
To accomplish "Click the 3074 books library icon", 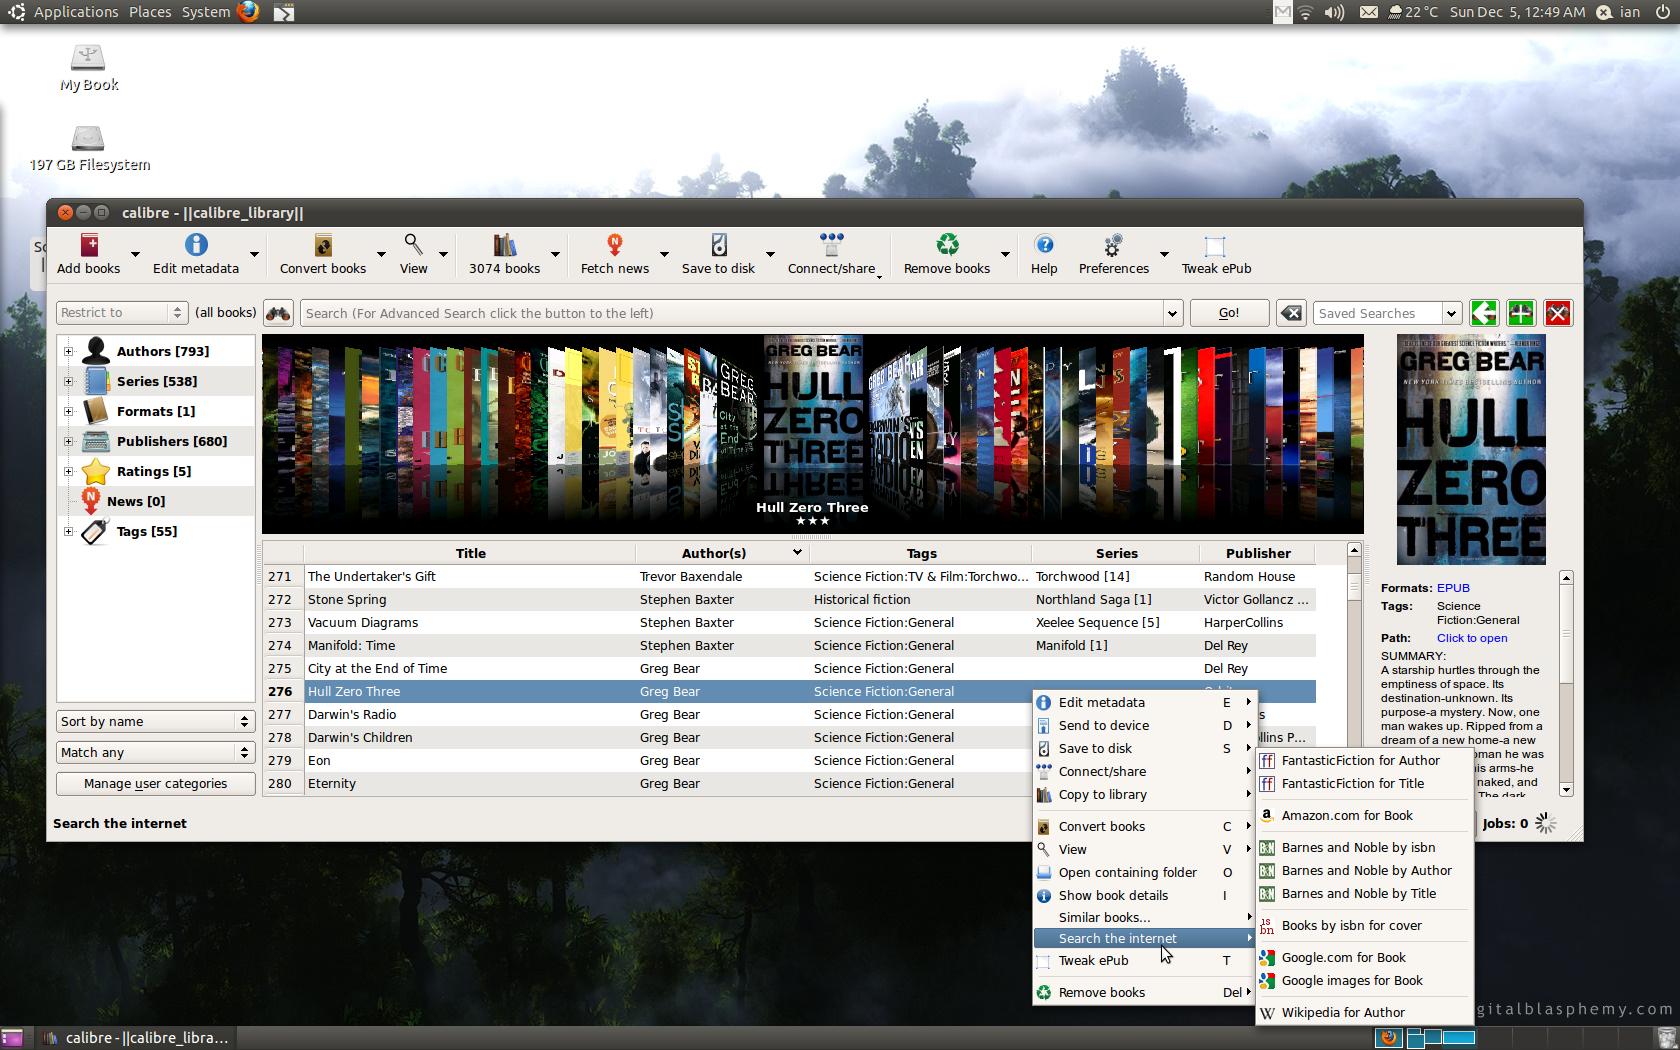I will point(504,246).
